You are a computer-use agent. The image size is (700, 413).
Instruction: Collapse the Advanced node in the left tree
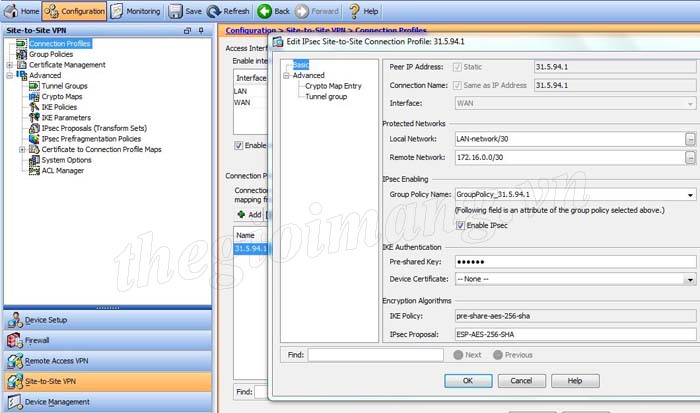9,76
